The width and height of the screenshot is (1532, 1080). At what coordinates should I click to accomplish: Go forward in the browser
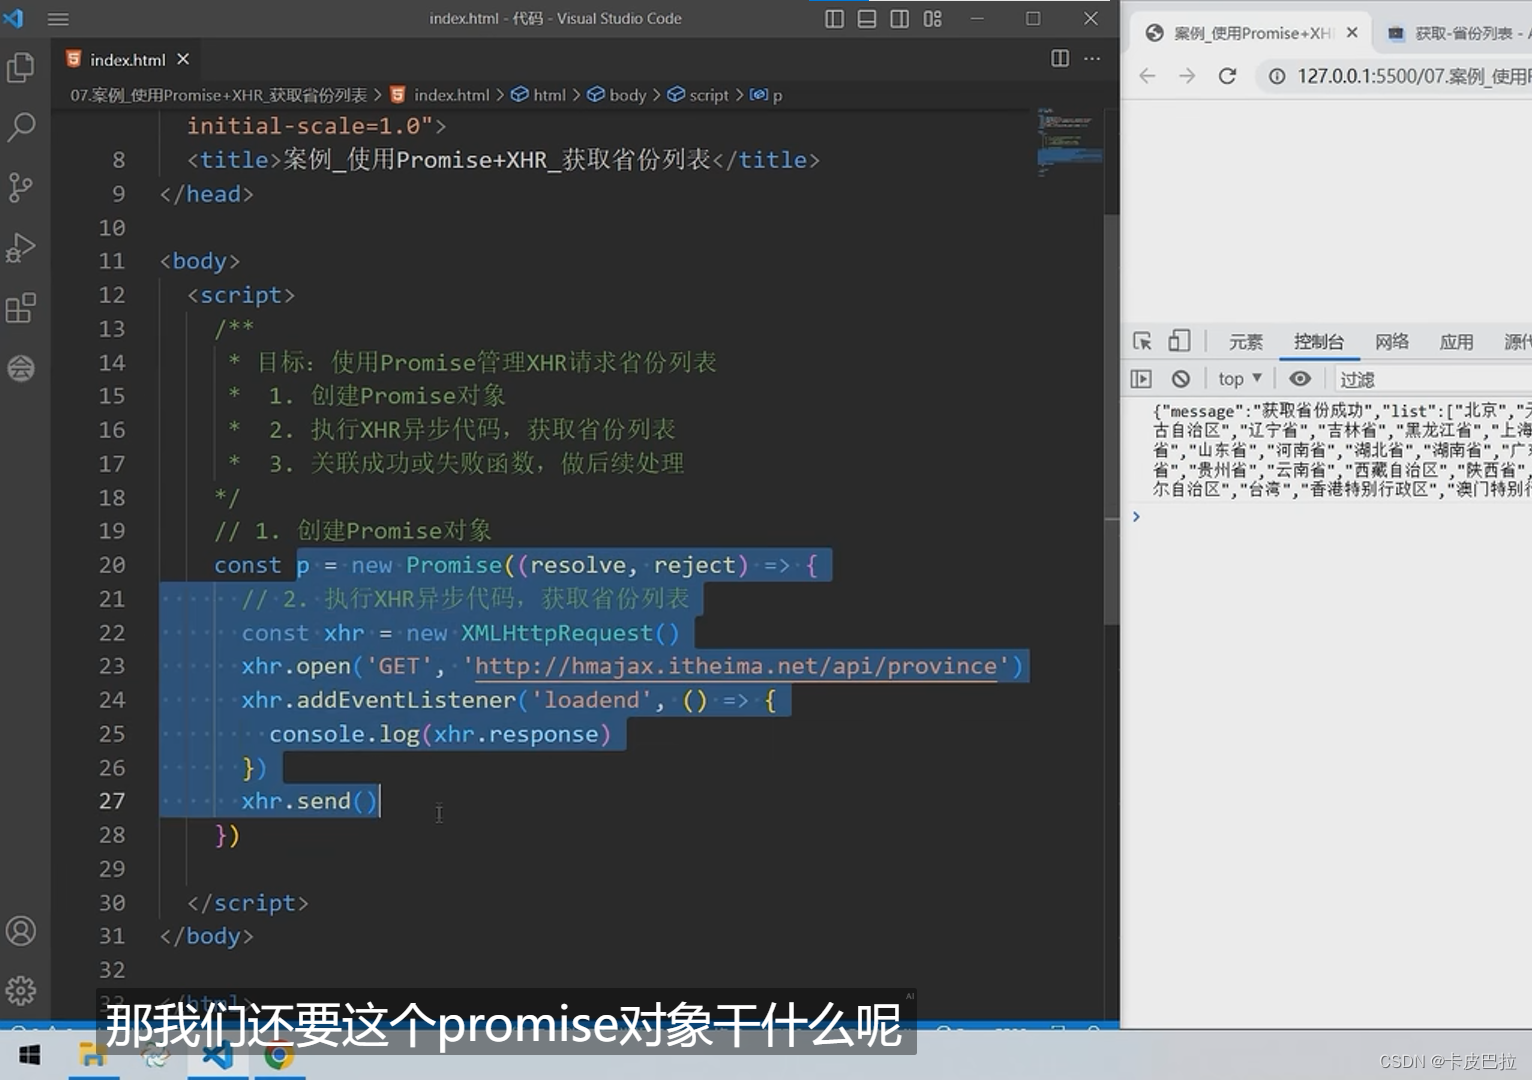pos(1187,76)
